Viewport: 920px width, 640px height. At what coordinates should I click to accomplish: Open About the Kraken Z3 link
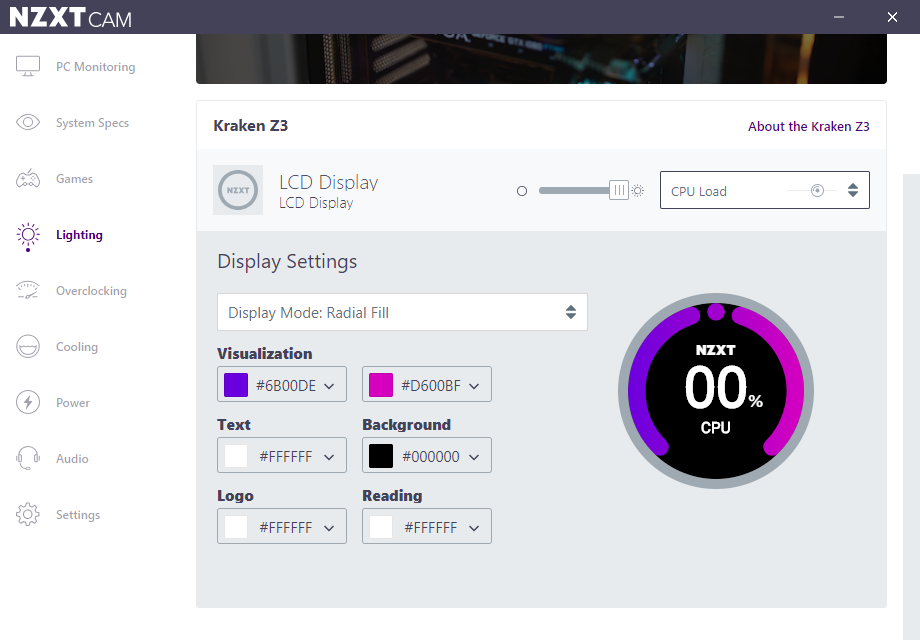tap(809, 126)
